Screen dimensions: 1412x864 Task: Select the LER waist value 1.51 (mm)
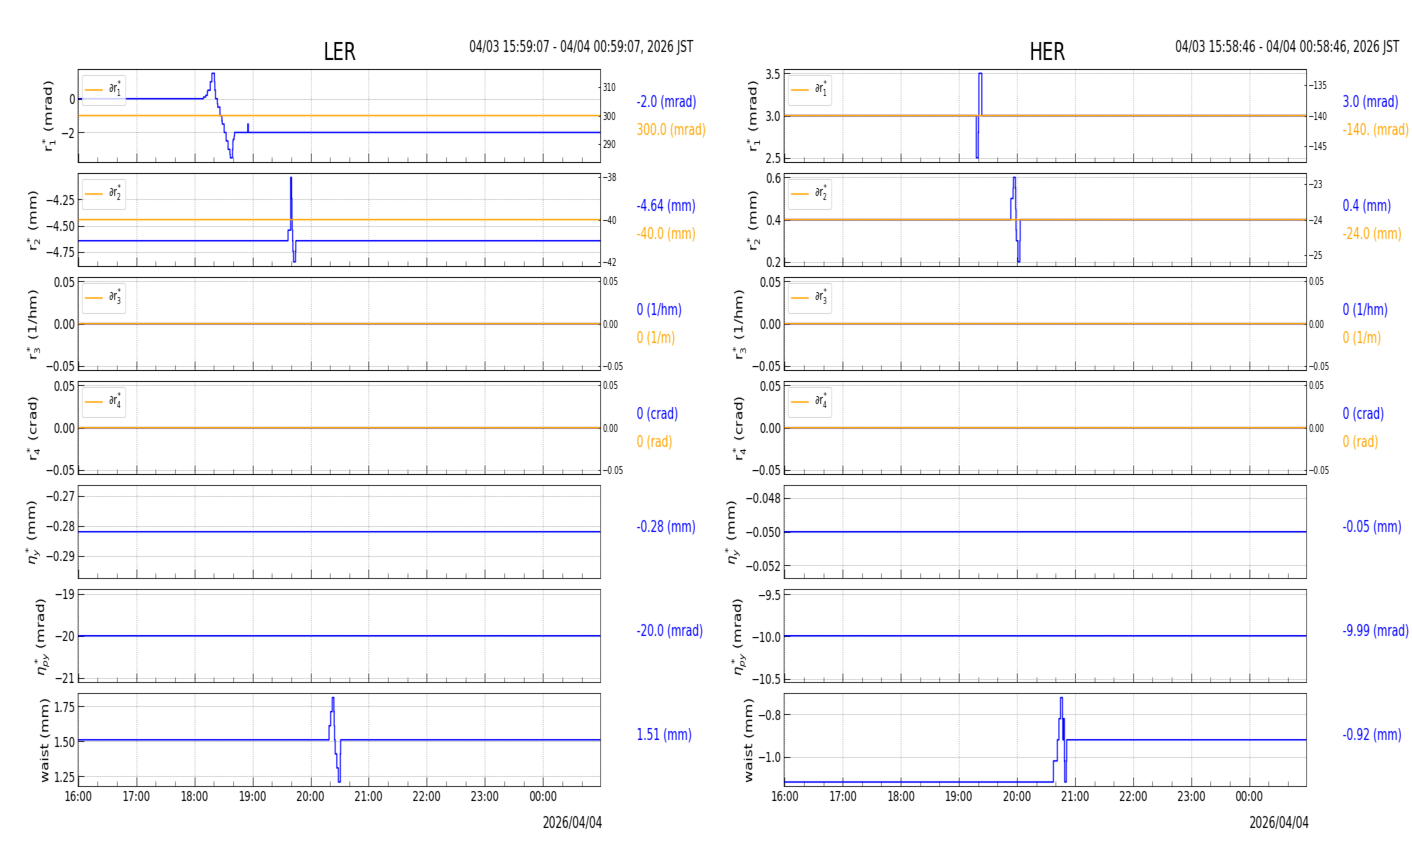point(664,735)
